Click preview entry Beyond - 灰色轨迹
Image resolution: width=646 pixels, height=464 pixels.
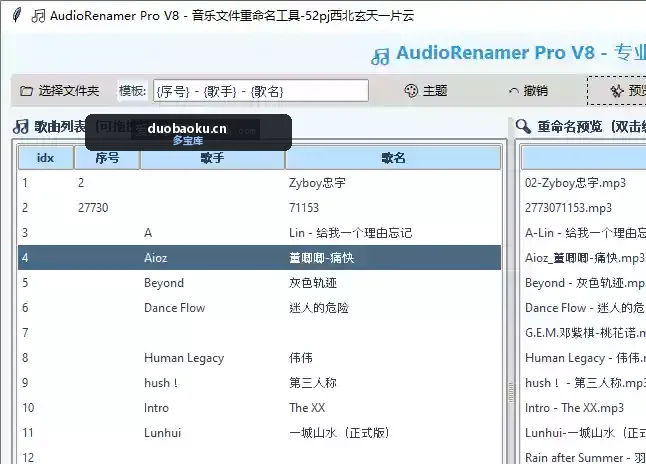(x=585, y=283)
